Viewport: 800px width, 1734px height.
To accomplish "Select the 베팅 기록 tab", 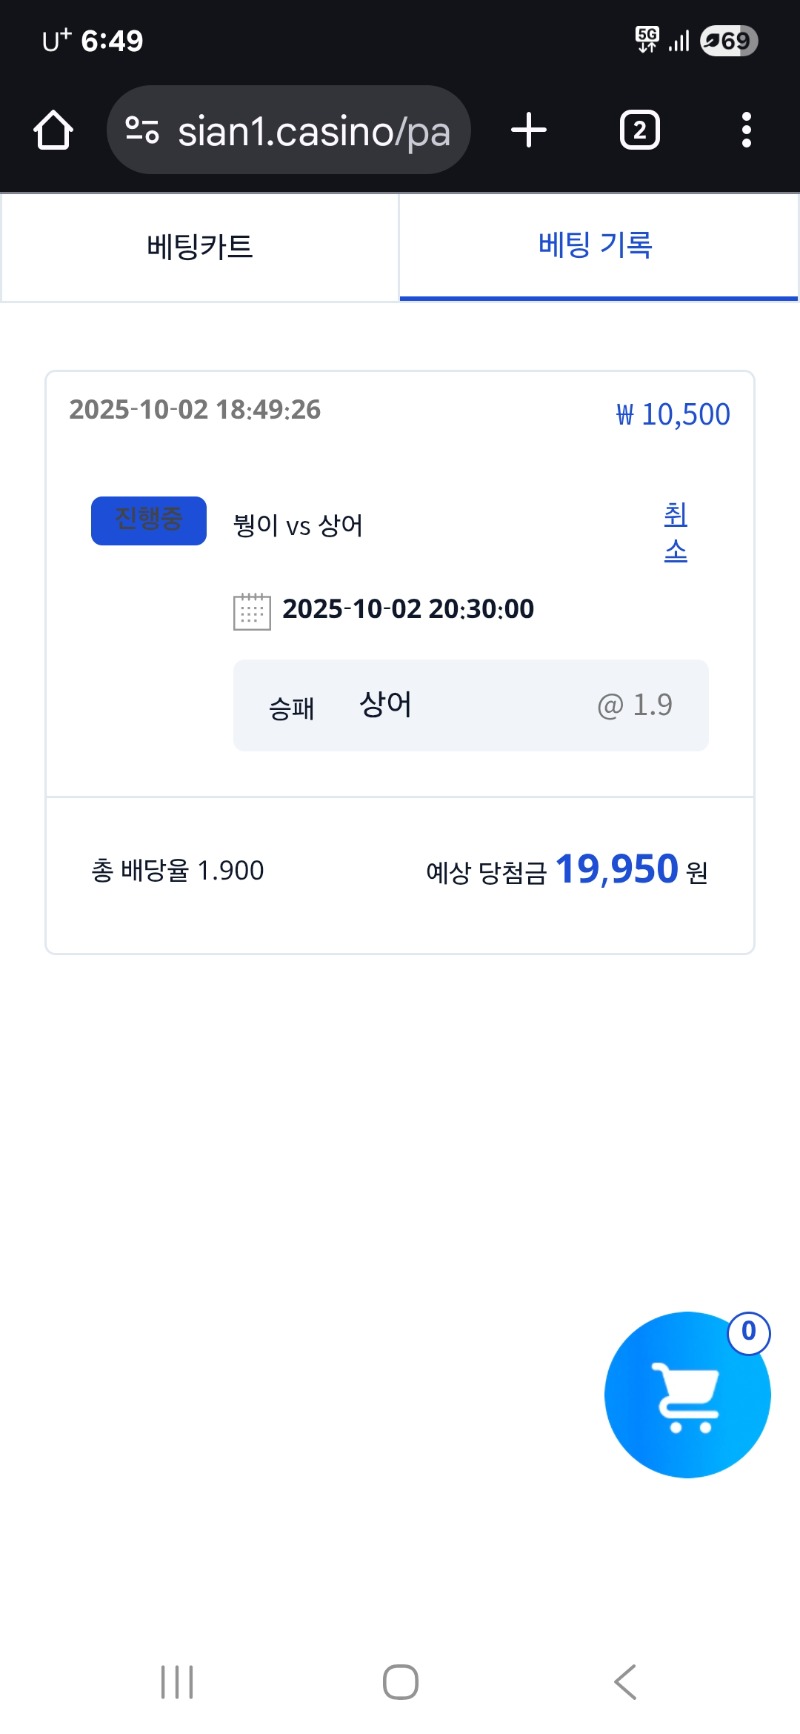I will (596, 246).
